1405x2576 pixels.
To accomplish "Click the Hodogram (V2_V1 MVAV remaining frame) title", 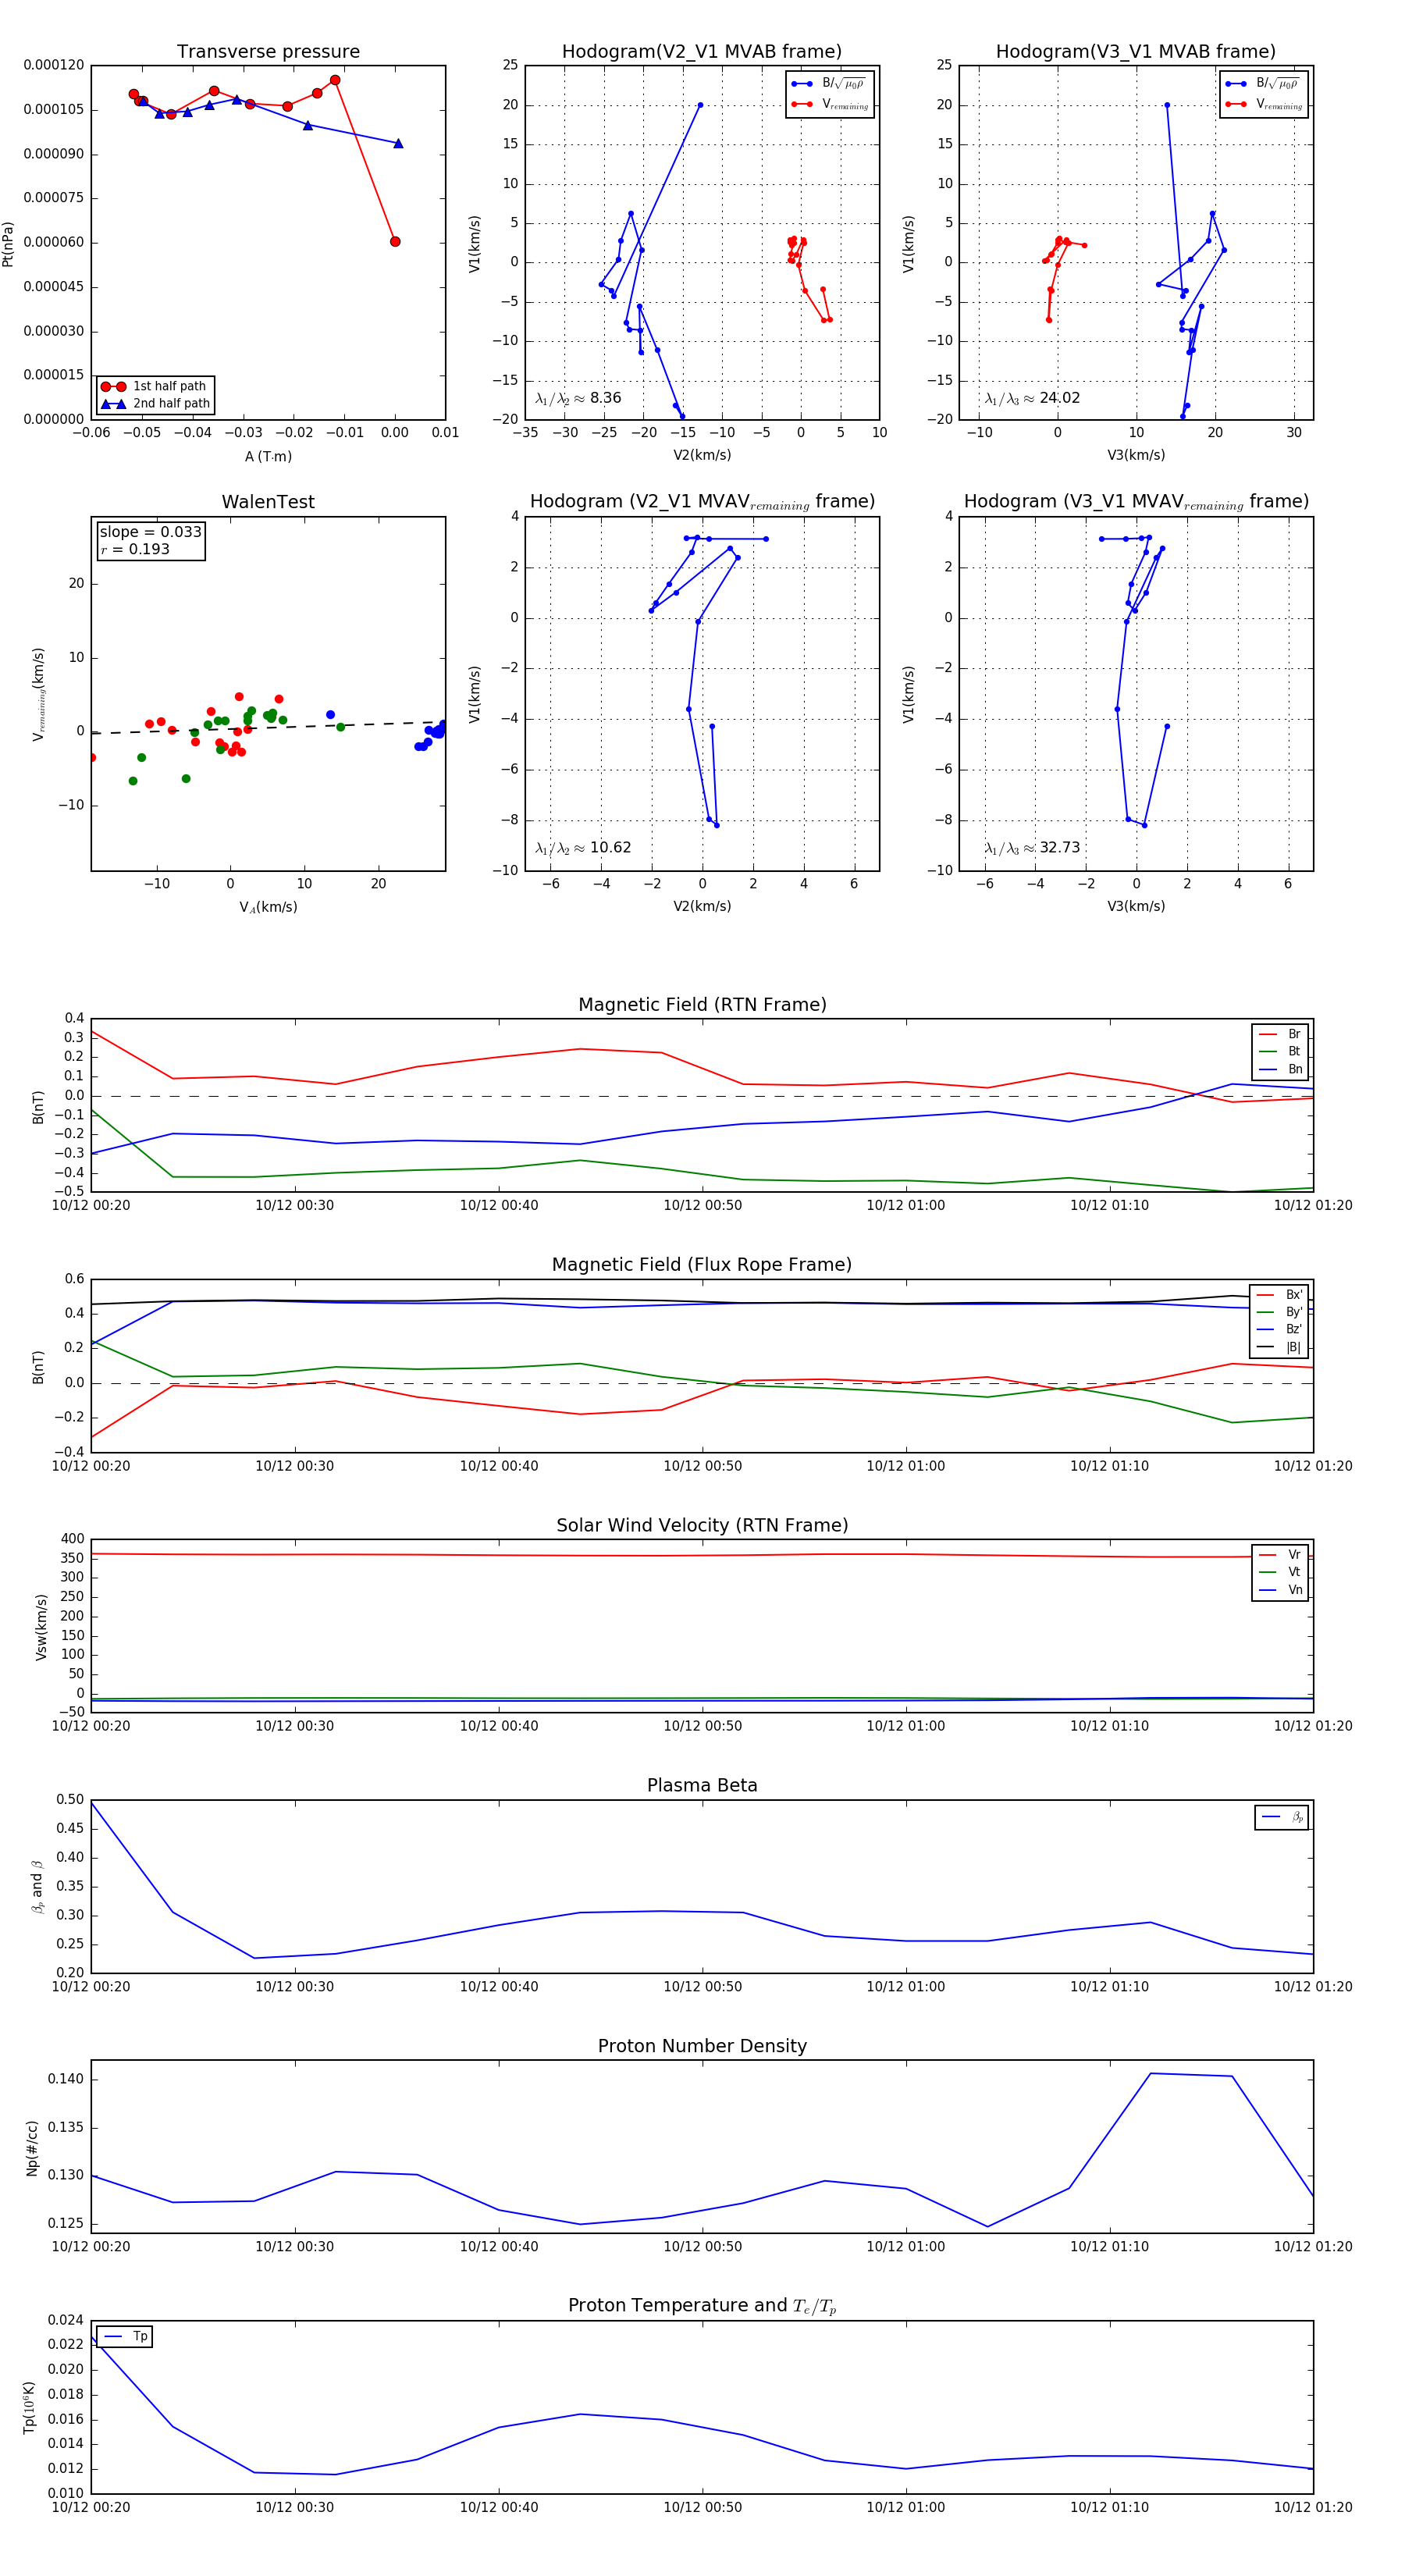I will (x=702, y=502).
